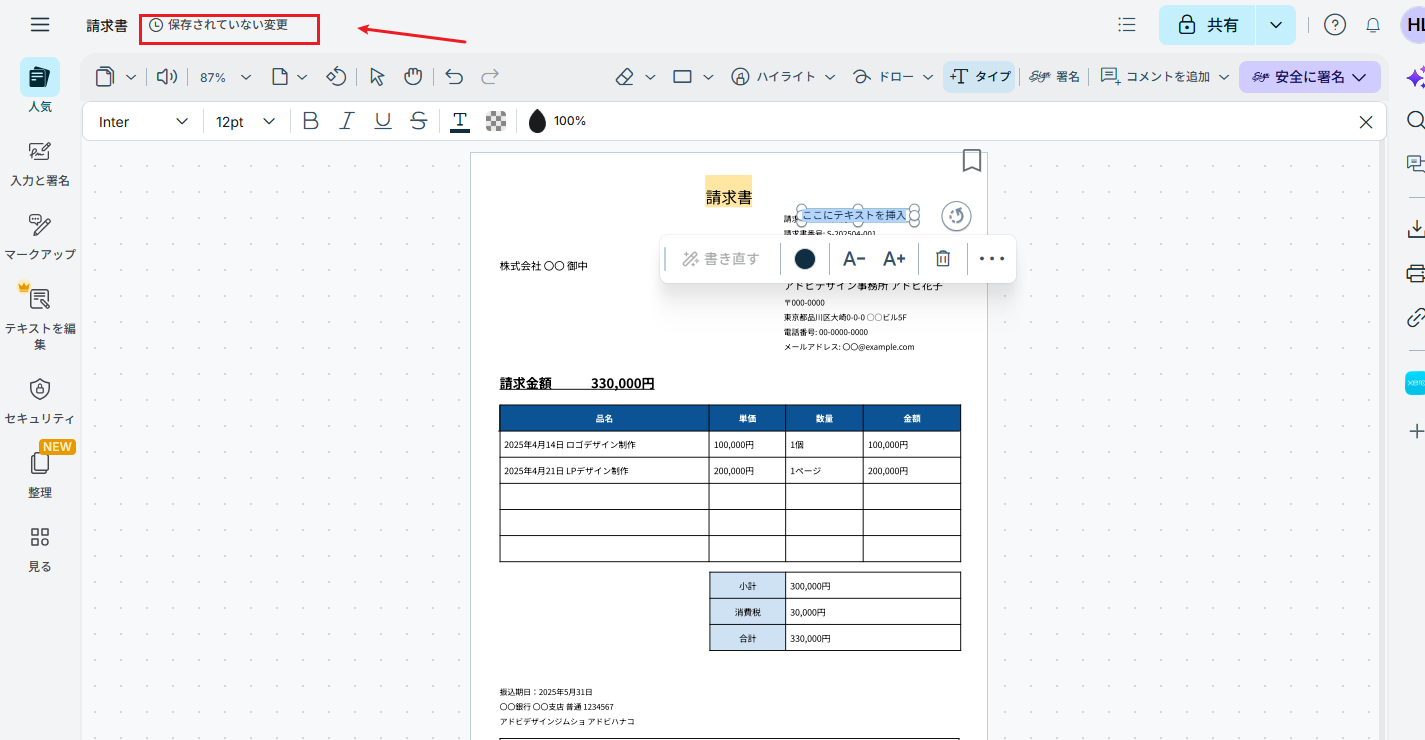This screenshot has width=1425, height=740.
Task: Expand the ハイライト options dropdown
Action: pyautogui.click(x=829, y=77)
